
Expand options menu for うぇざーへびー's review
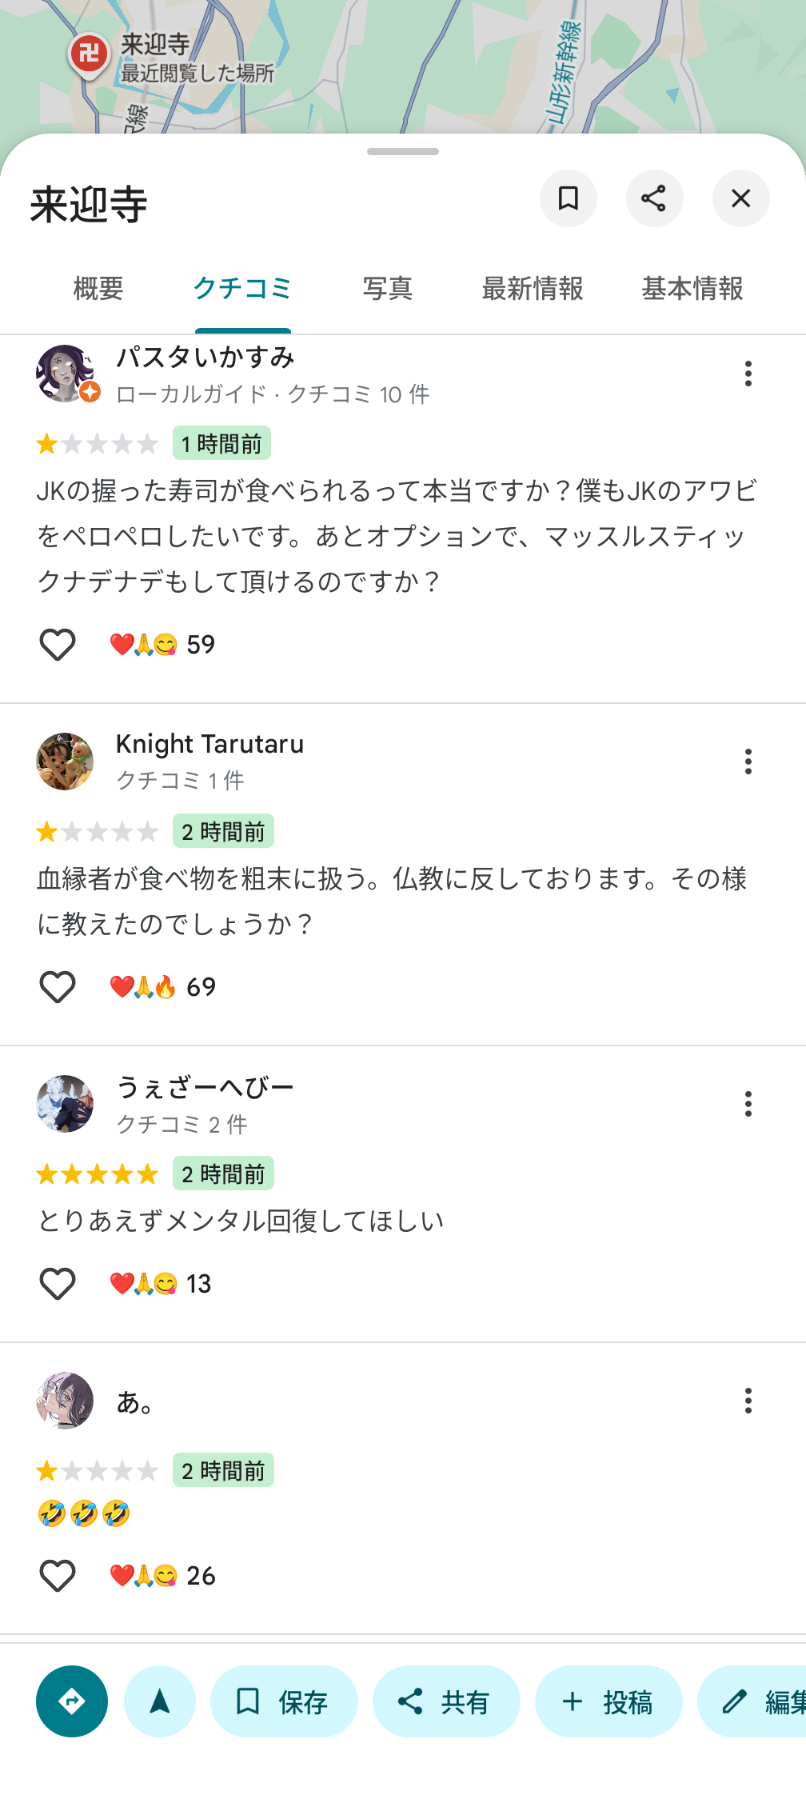click(748, 1104)
